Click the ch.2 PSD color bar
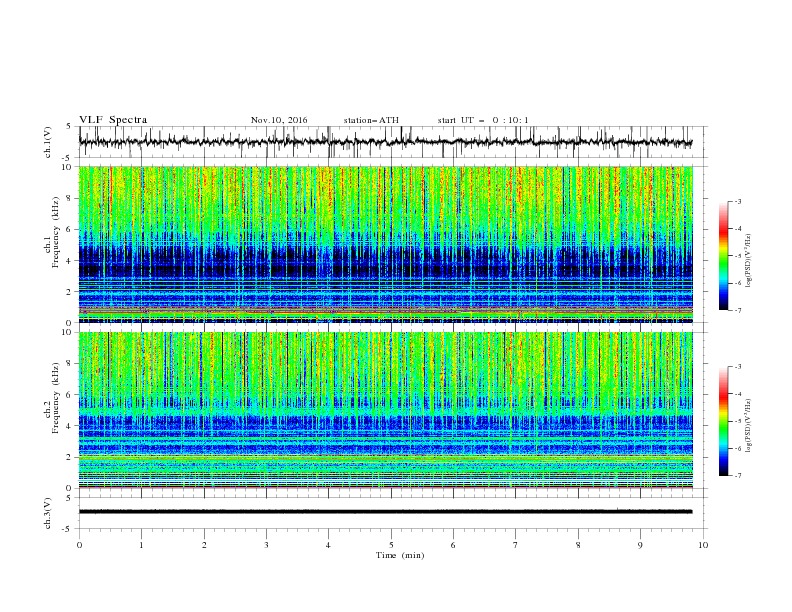The width and height of the screenshot is (792, 612). pos(723,421)
